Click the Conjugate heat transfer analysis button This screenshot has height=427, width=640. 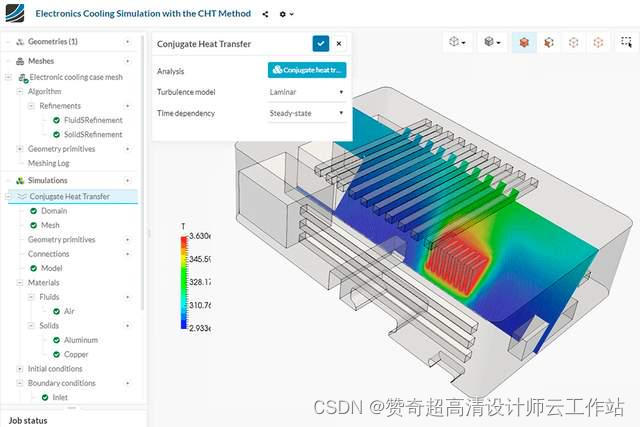pos(307,70)
